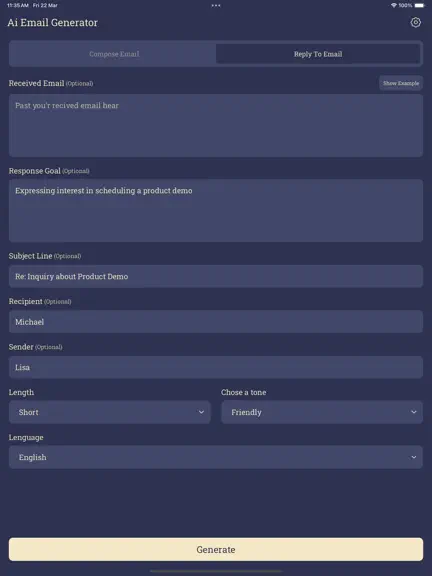This screenshot has width=432, height=576.
Task: Tap the Wi-Fi status icon
Action: coord(393,6)
